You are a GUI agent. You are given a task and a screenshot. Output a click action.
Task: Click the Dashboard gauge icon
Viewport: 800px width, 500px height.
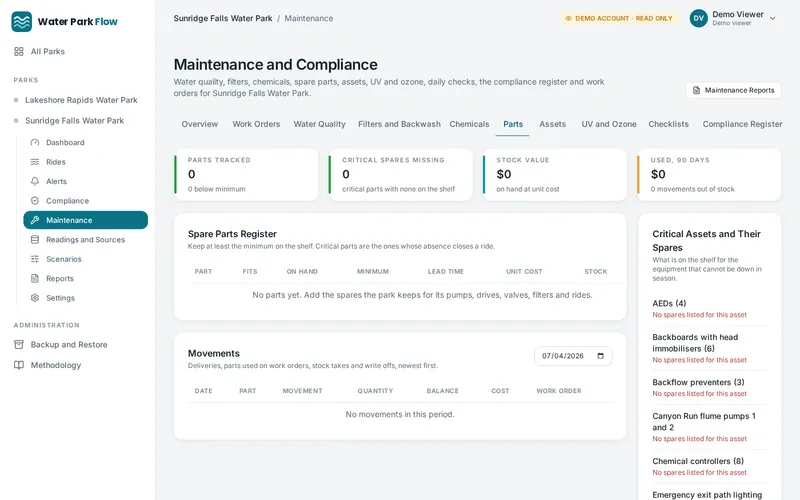35,142
